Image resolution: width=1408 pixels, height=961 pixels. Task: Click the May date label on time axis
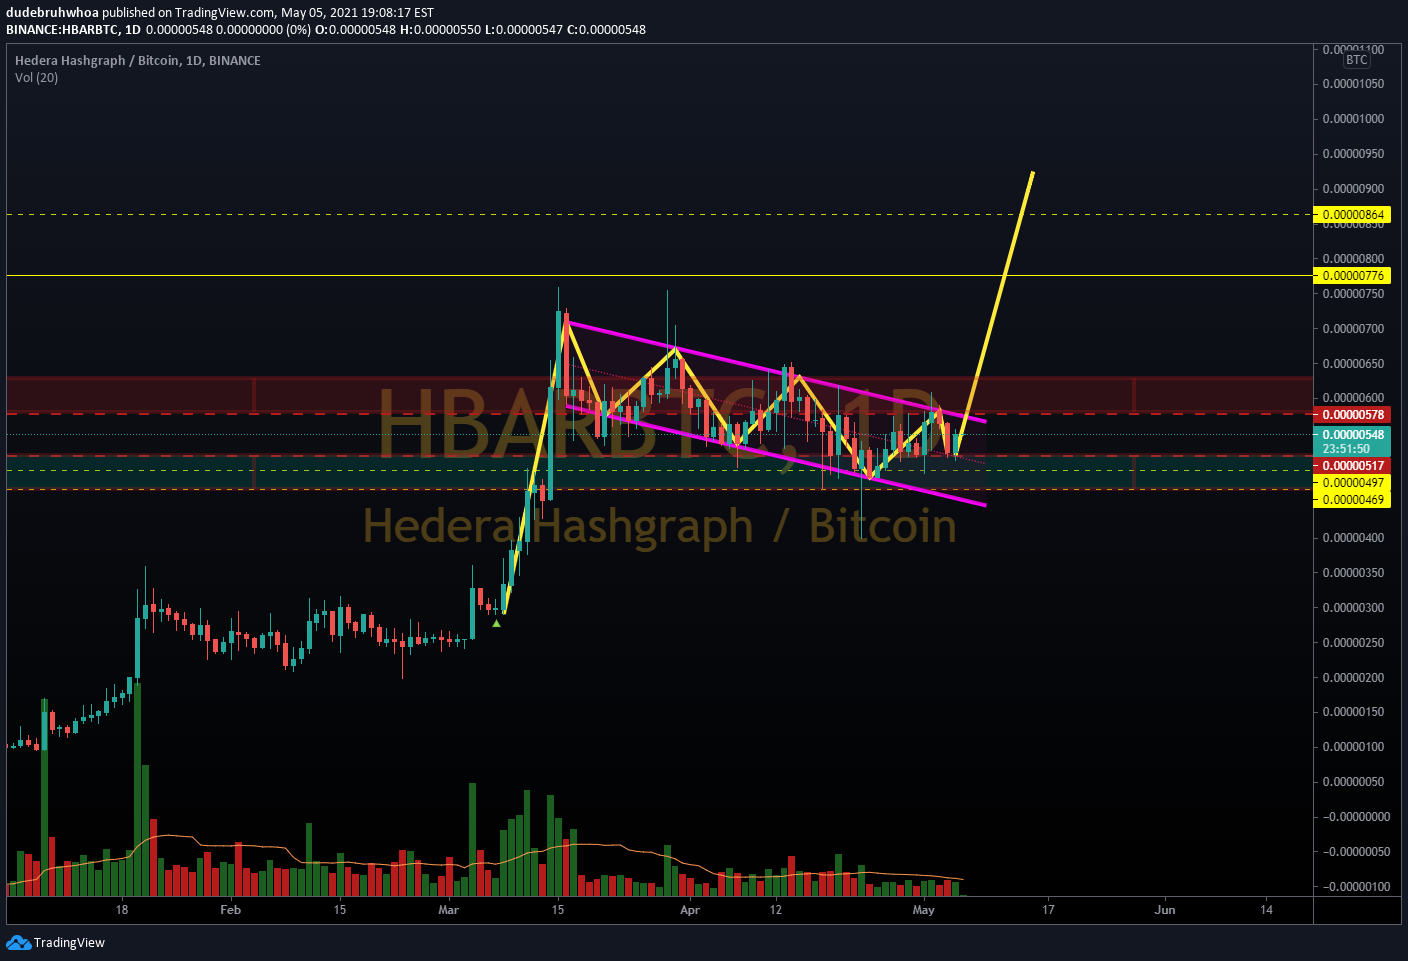click(924, 910)
